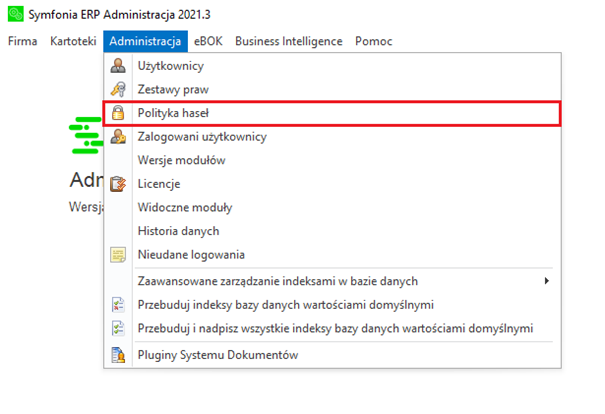Open the Firma menu

(x=23, y=41)
